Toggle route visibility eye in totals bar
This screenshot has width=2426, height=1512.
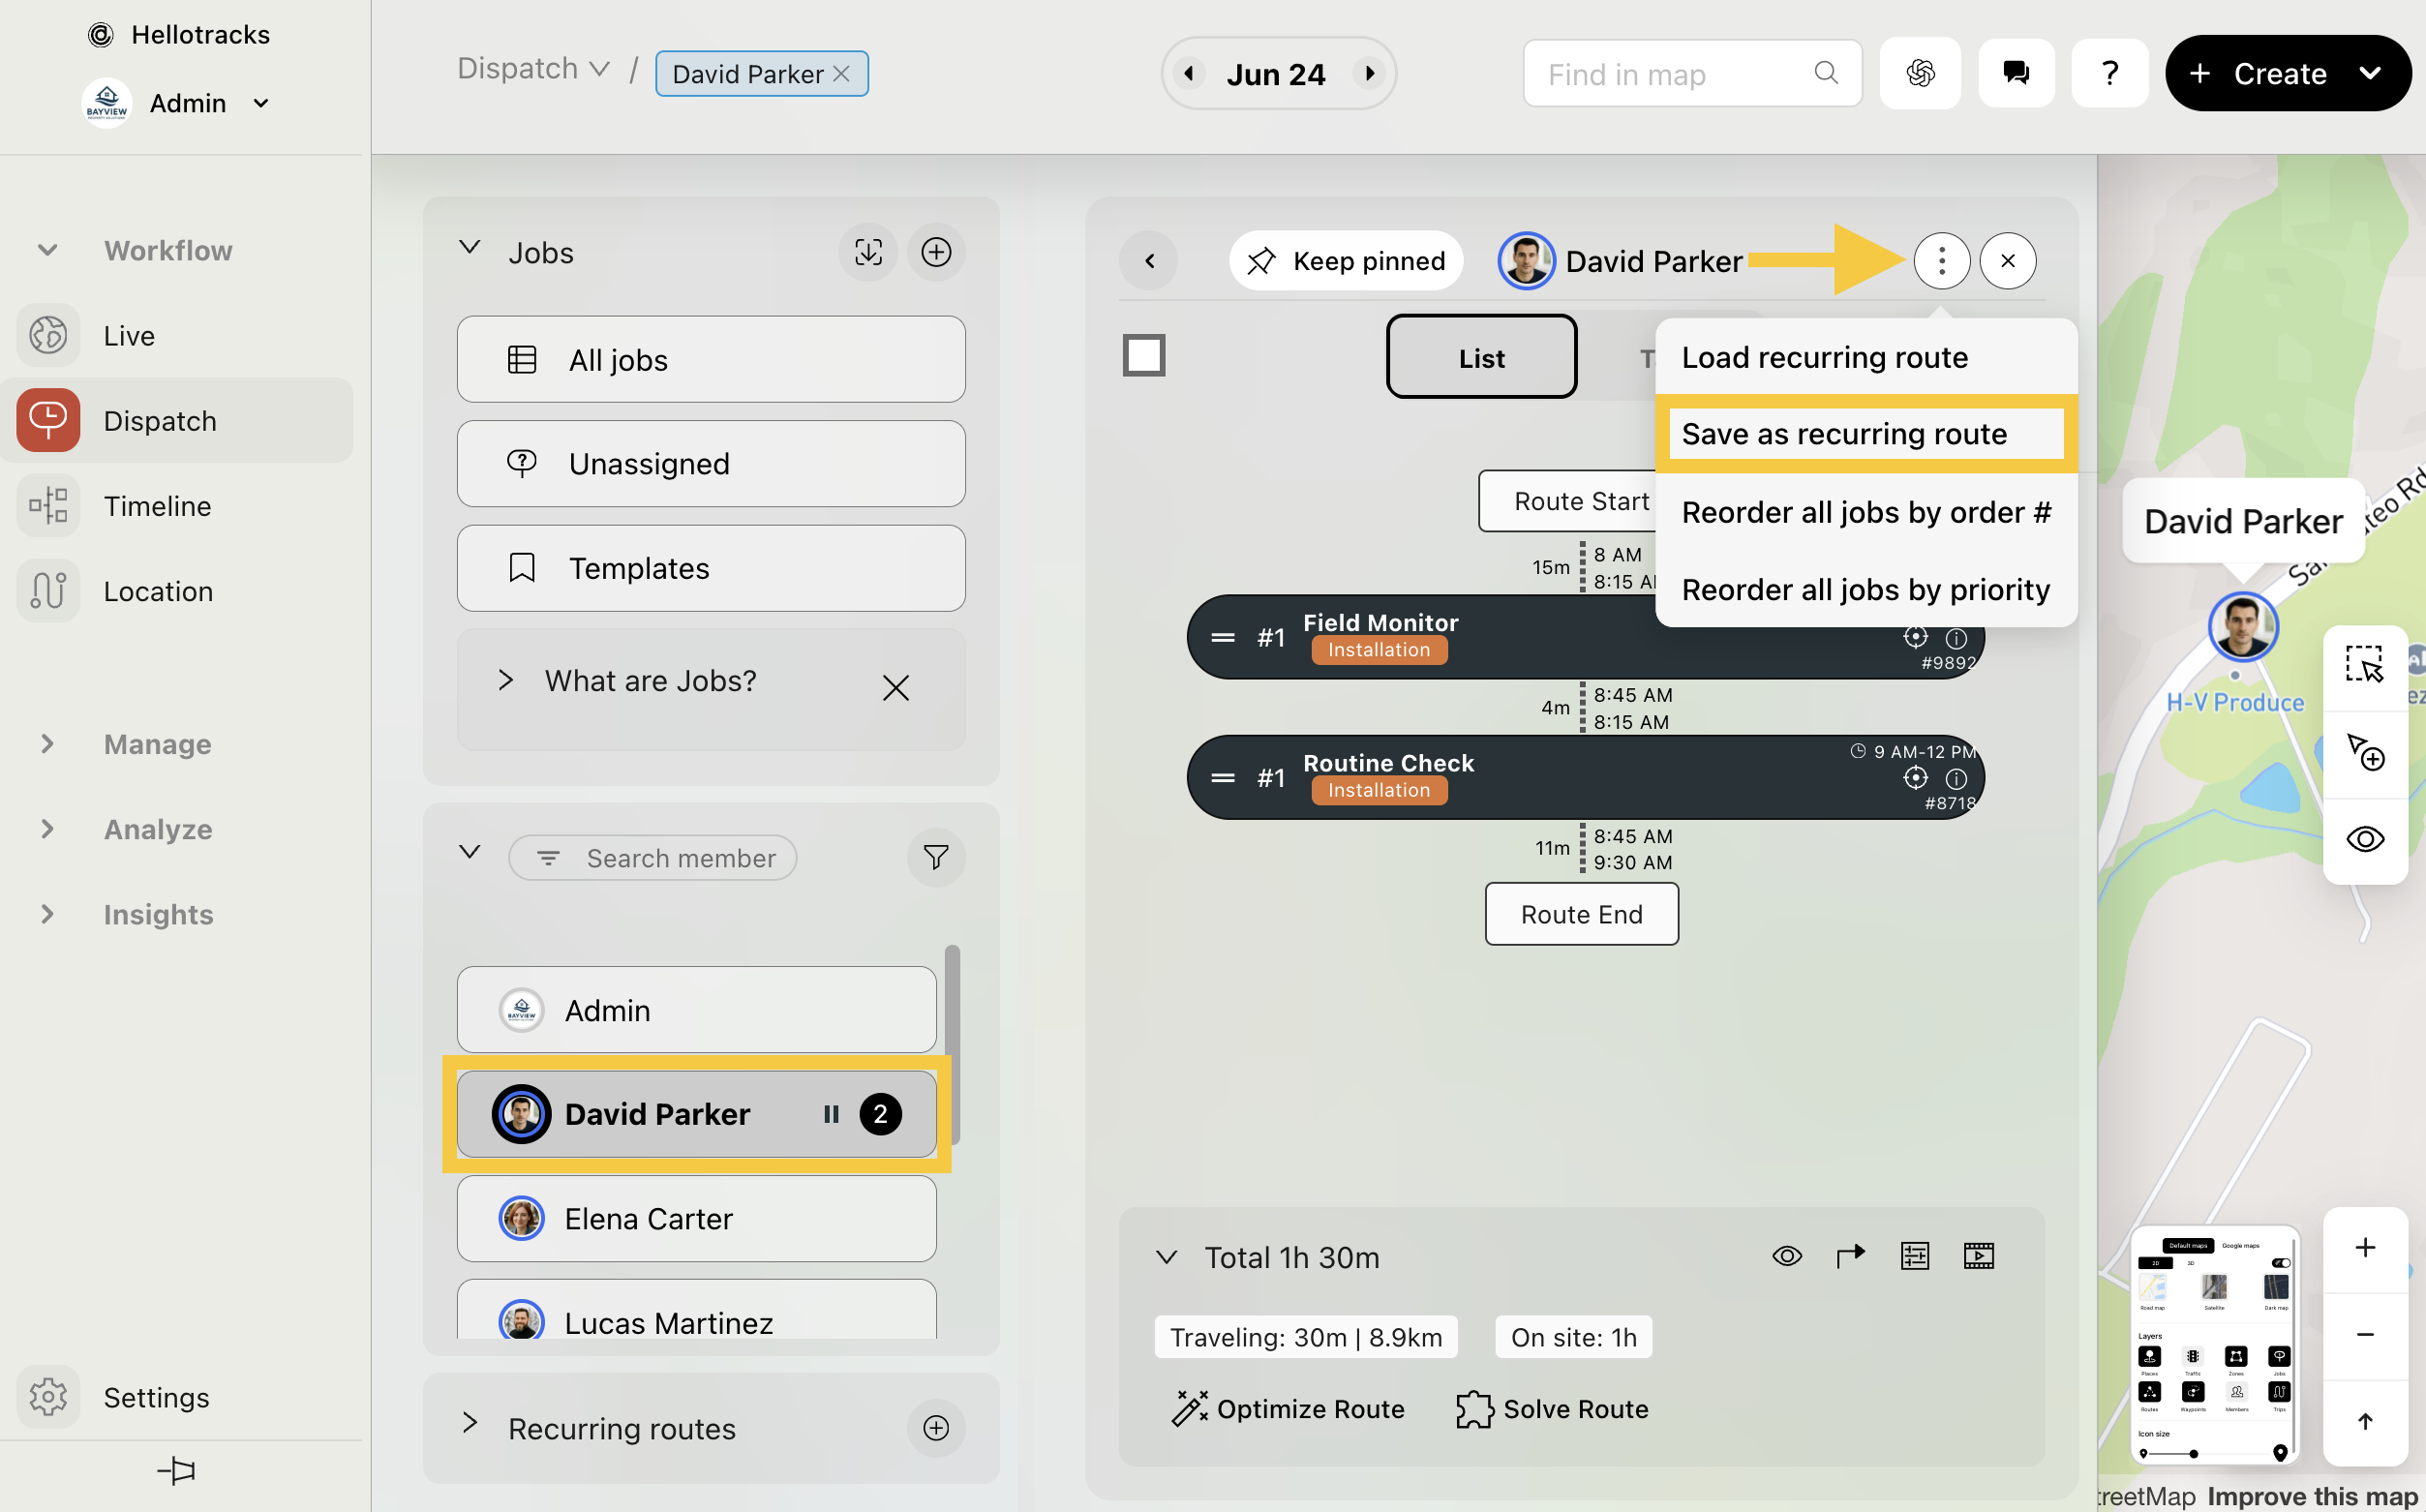[x=1787, y=1256]
